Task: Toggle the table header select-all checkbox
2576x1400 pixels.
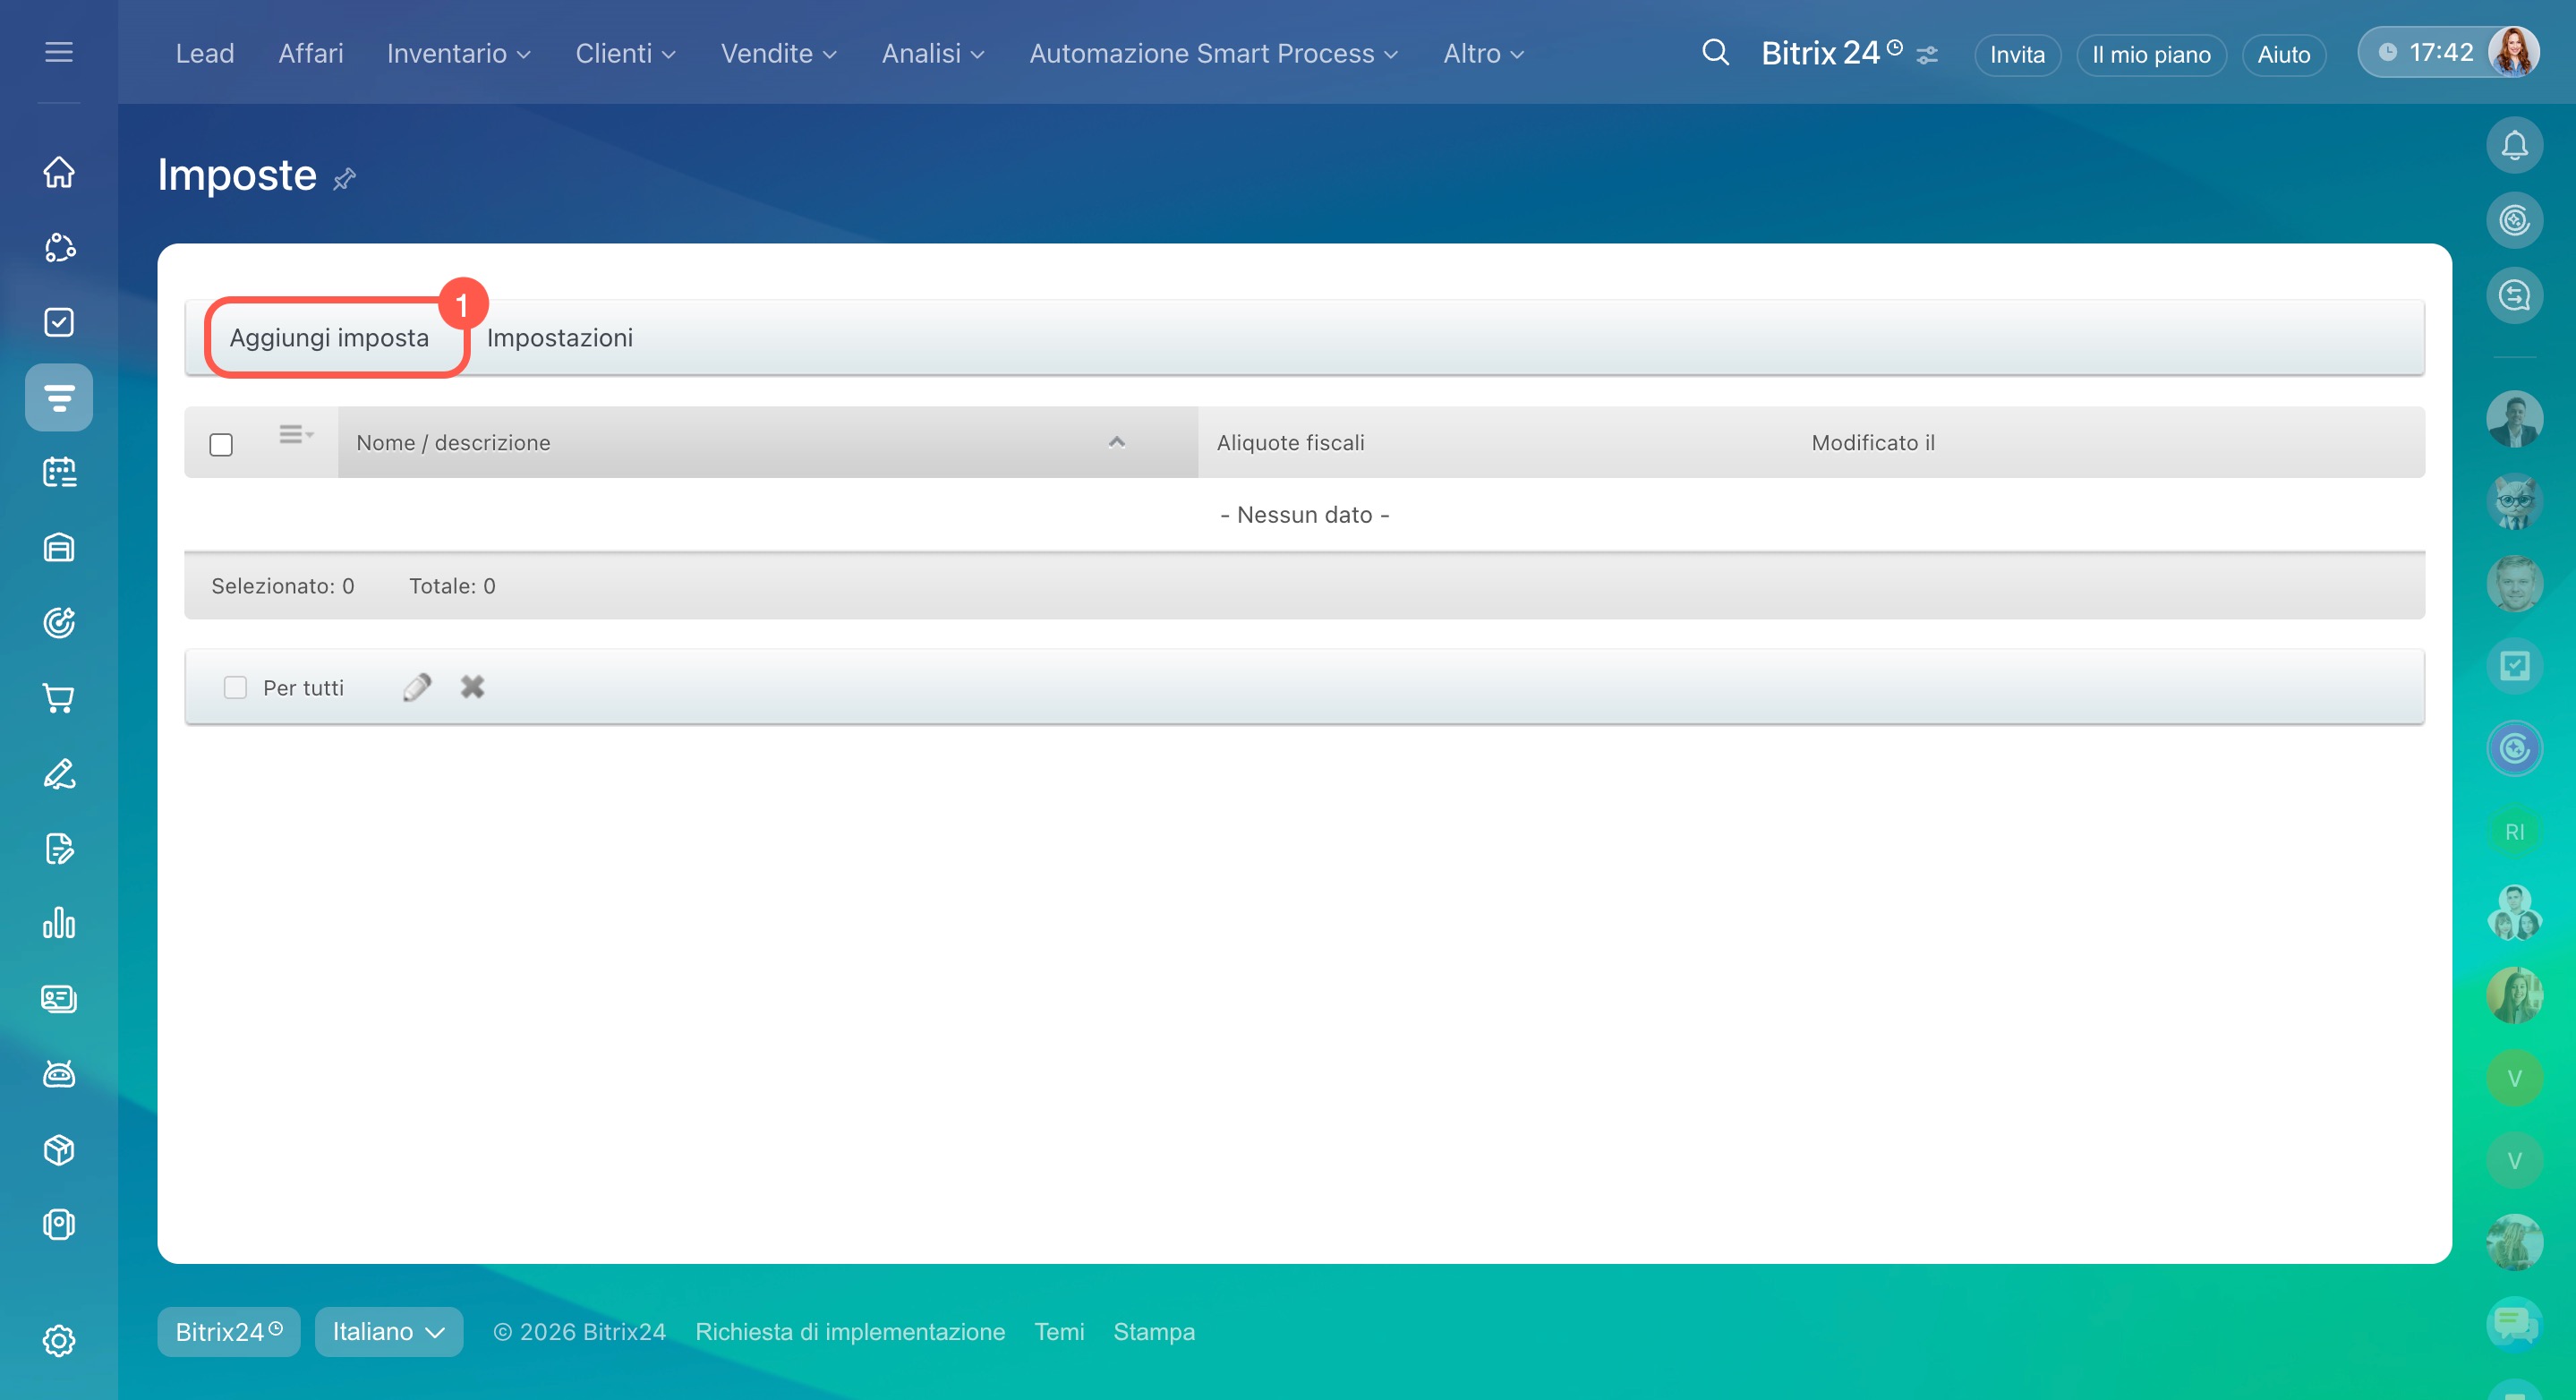Action: (x=221, y=444)
